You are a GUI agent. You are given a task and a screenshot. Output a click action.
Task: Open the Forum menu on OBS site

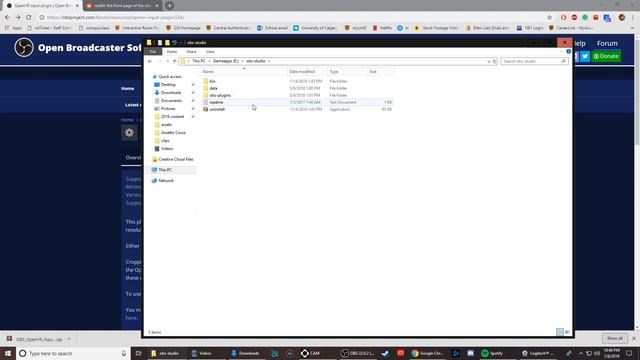point(607,43)
